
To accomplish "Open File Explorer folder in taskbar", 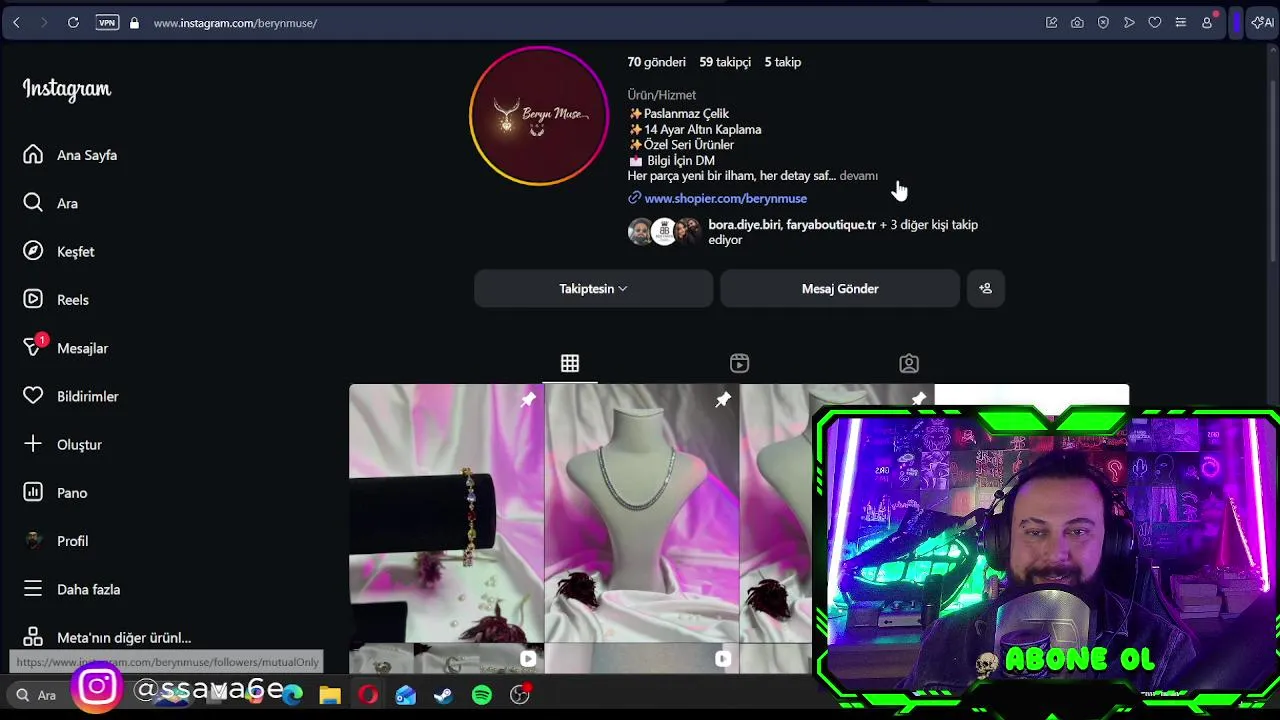I will tap(330, 695).
